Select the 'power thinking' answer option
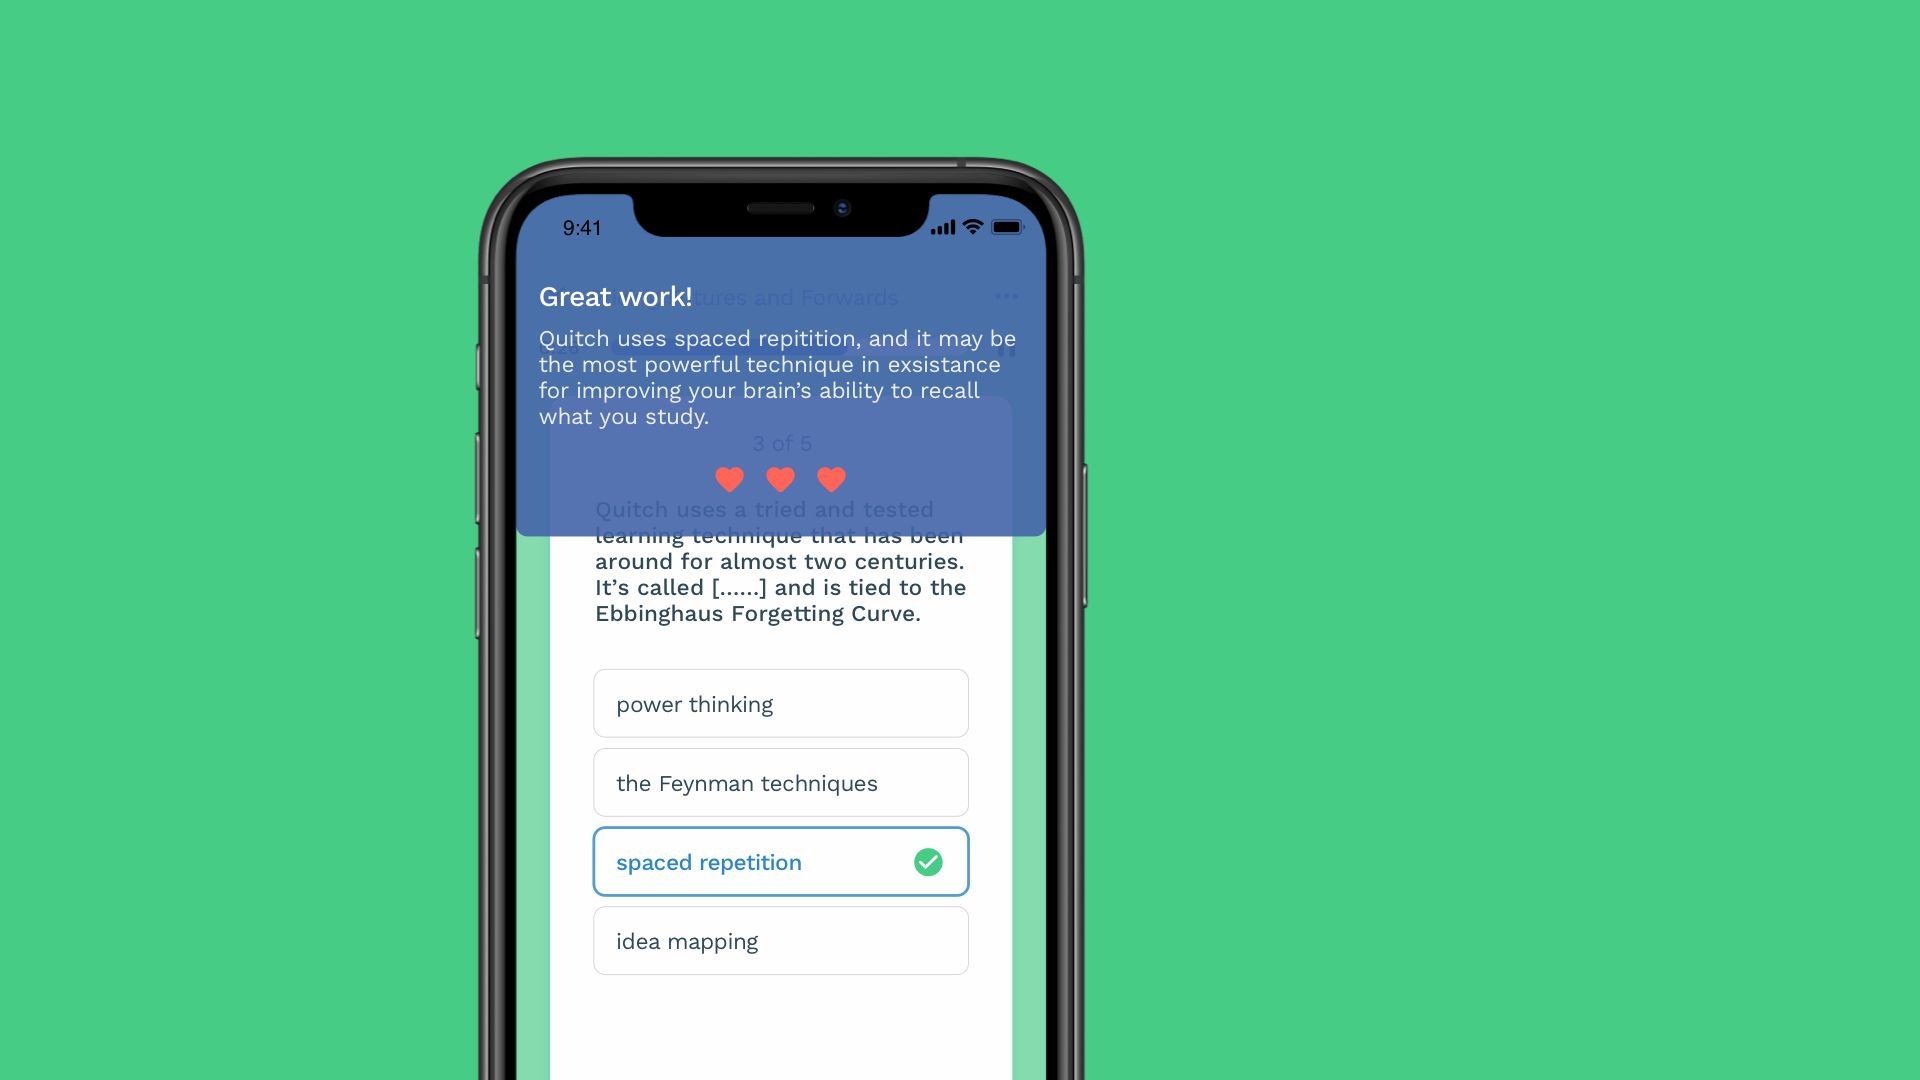The width and height of the screenshot is (1920, 1080). (779, 703)
